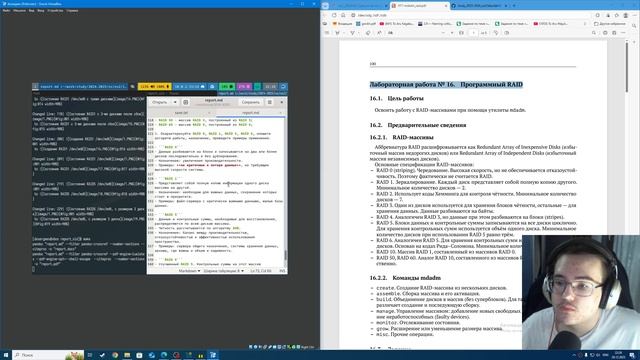Open the Edge sidebar search icon
640x360 pixels.
coord(634,25)
